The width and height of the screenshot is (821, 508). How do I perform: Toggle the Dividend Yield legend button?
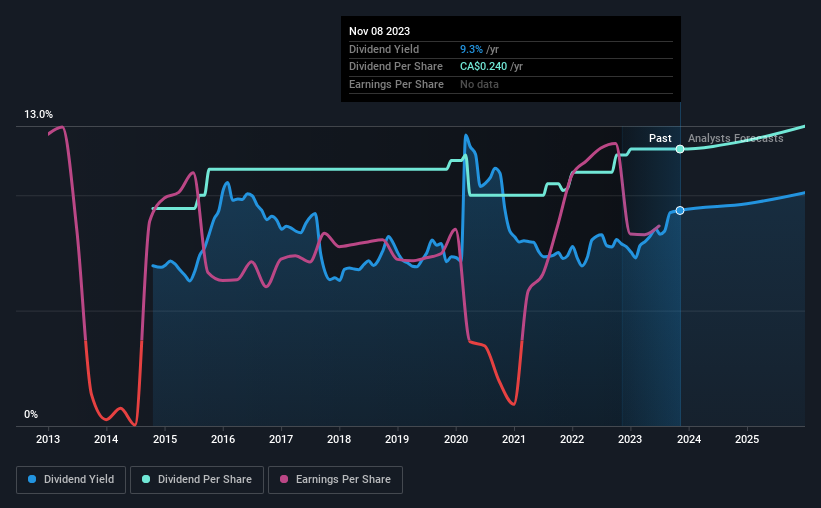pyautogui.click(x=71, y=480)
